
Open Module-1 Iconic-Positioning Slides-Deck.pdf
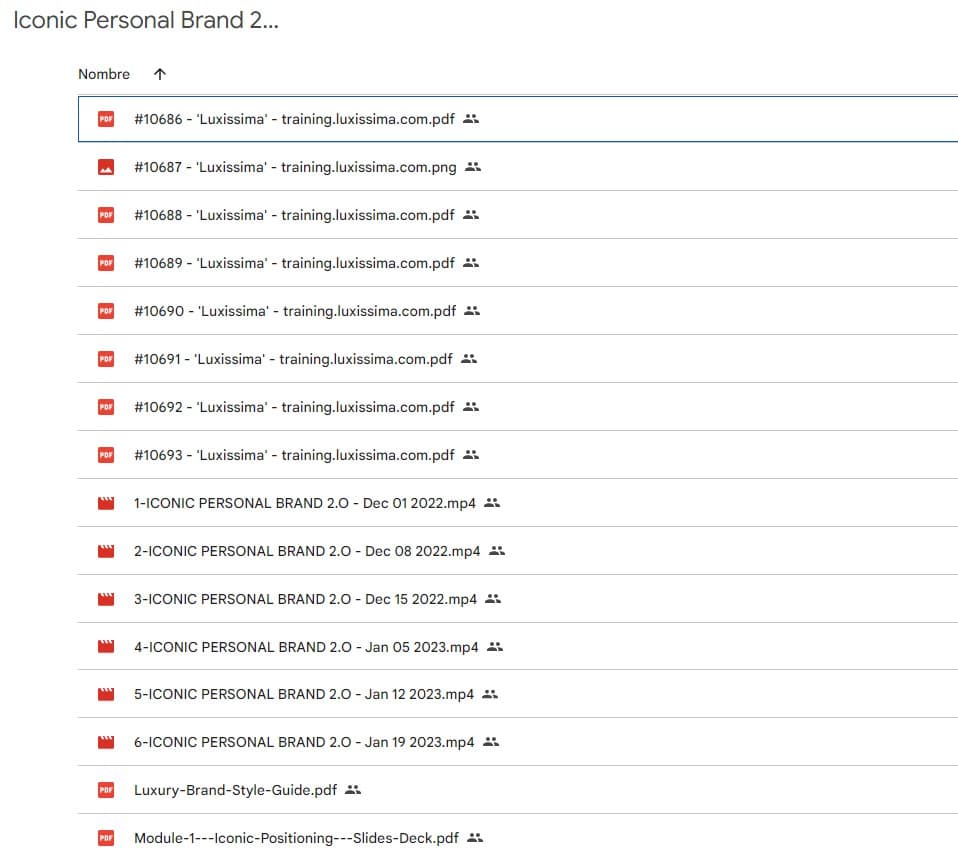point(296,838)
